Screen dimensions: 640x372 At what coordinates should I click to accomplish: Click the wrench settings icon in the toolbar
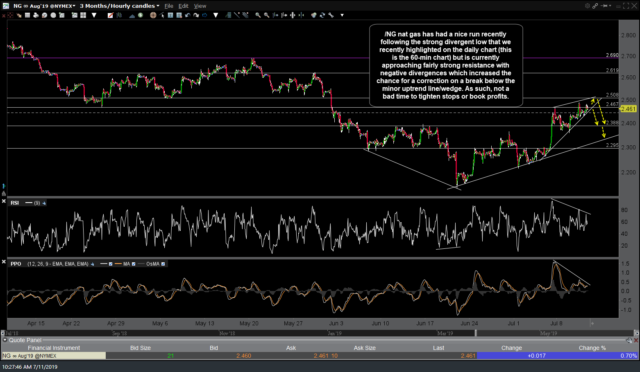[x=331, y=15]
